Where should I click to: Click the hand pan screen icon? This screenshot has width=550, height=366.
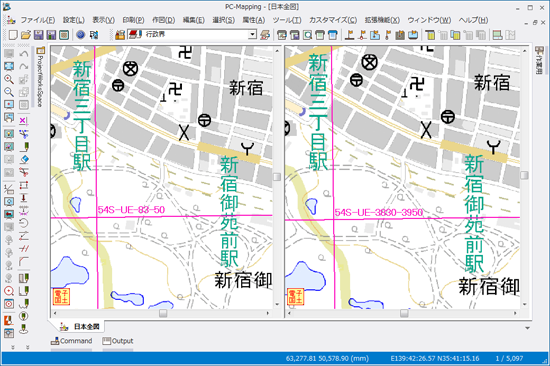[9, 118]
